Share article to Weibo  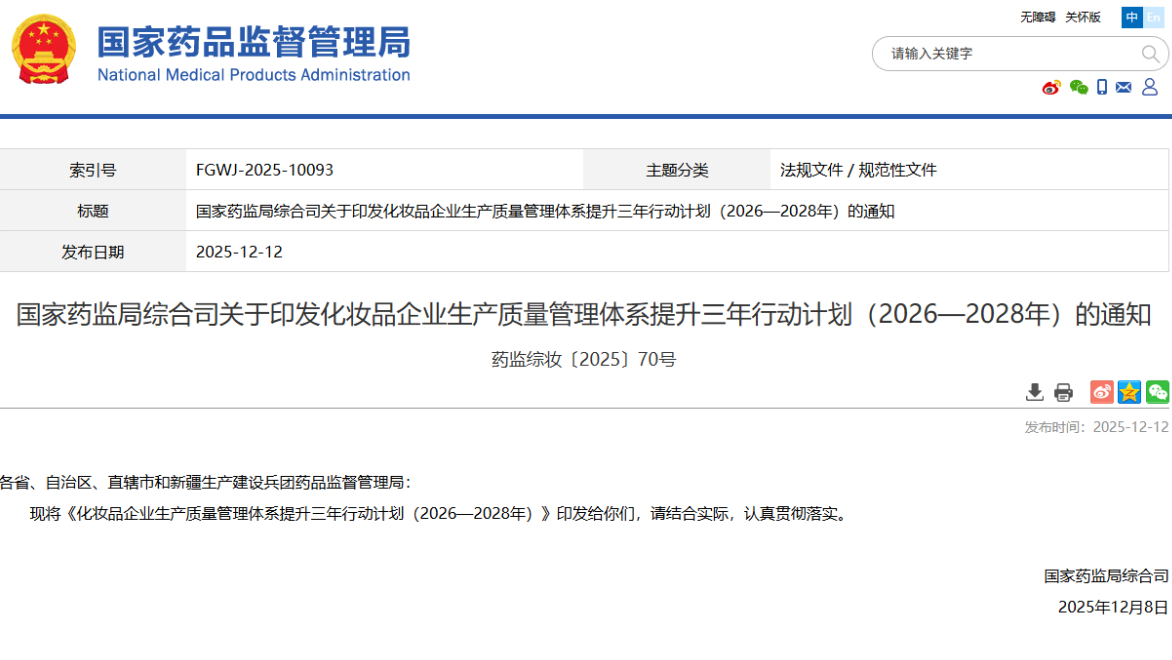(x=1101, y=392)
